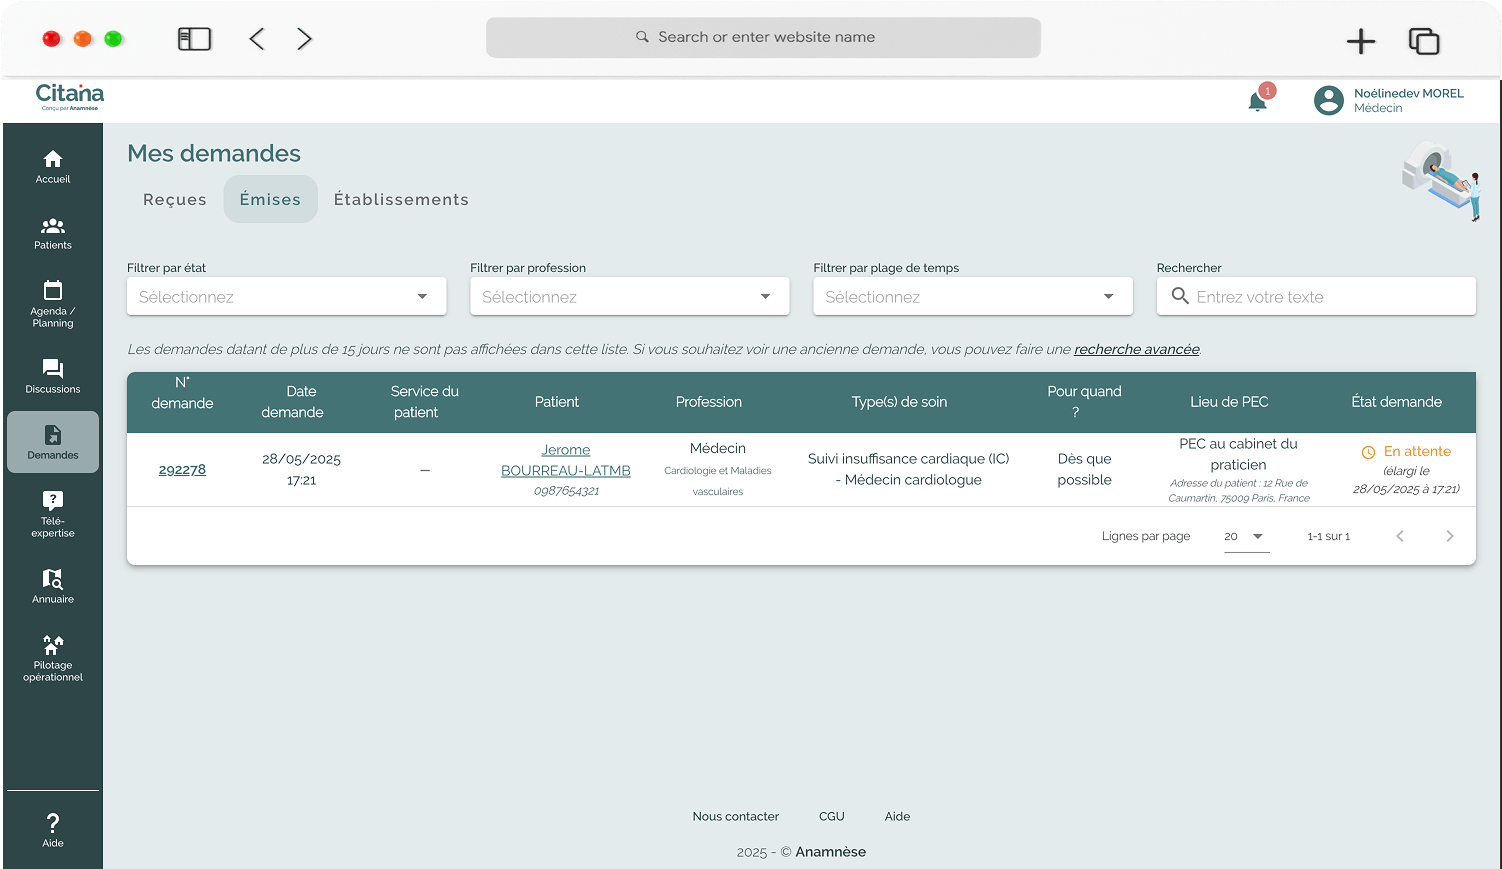This screenshot has height=869, width=1502.
Task: Go to Accueil home in sidebar
Action: click(x=53, y=167)
